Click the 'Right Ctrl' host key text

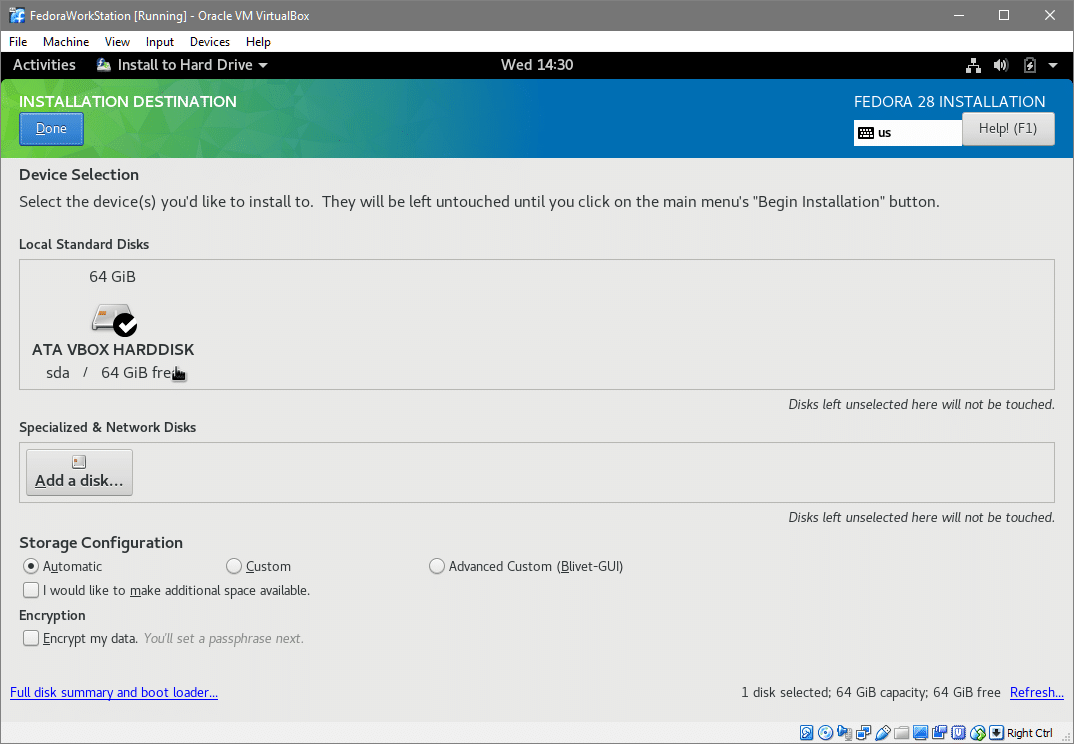(x=1029, y=733)
